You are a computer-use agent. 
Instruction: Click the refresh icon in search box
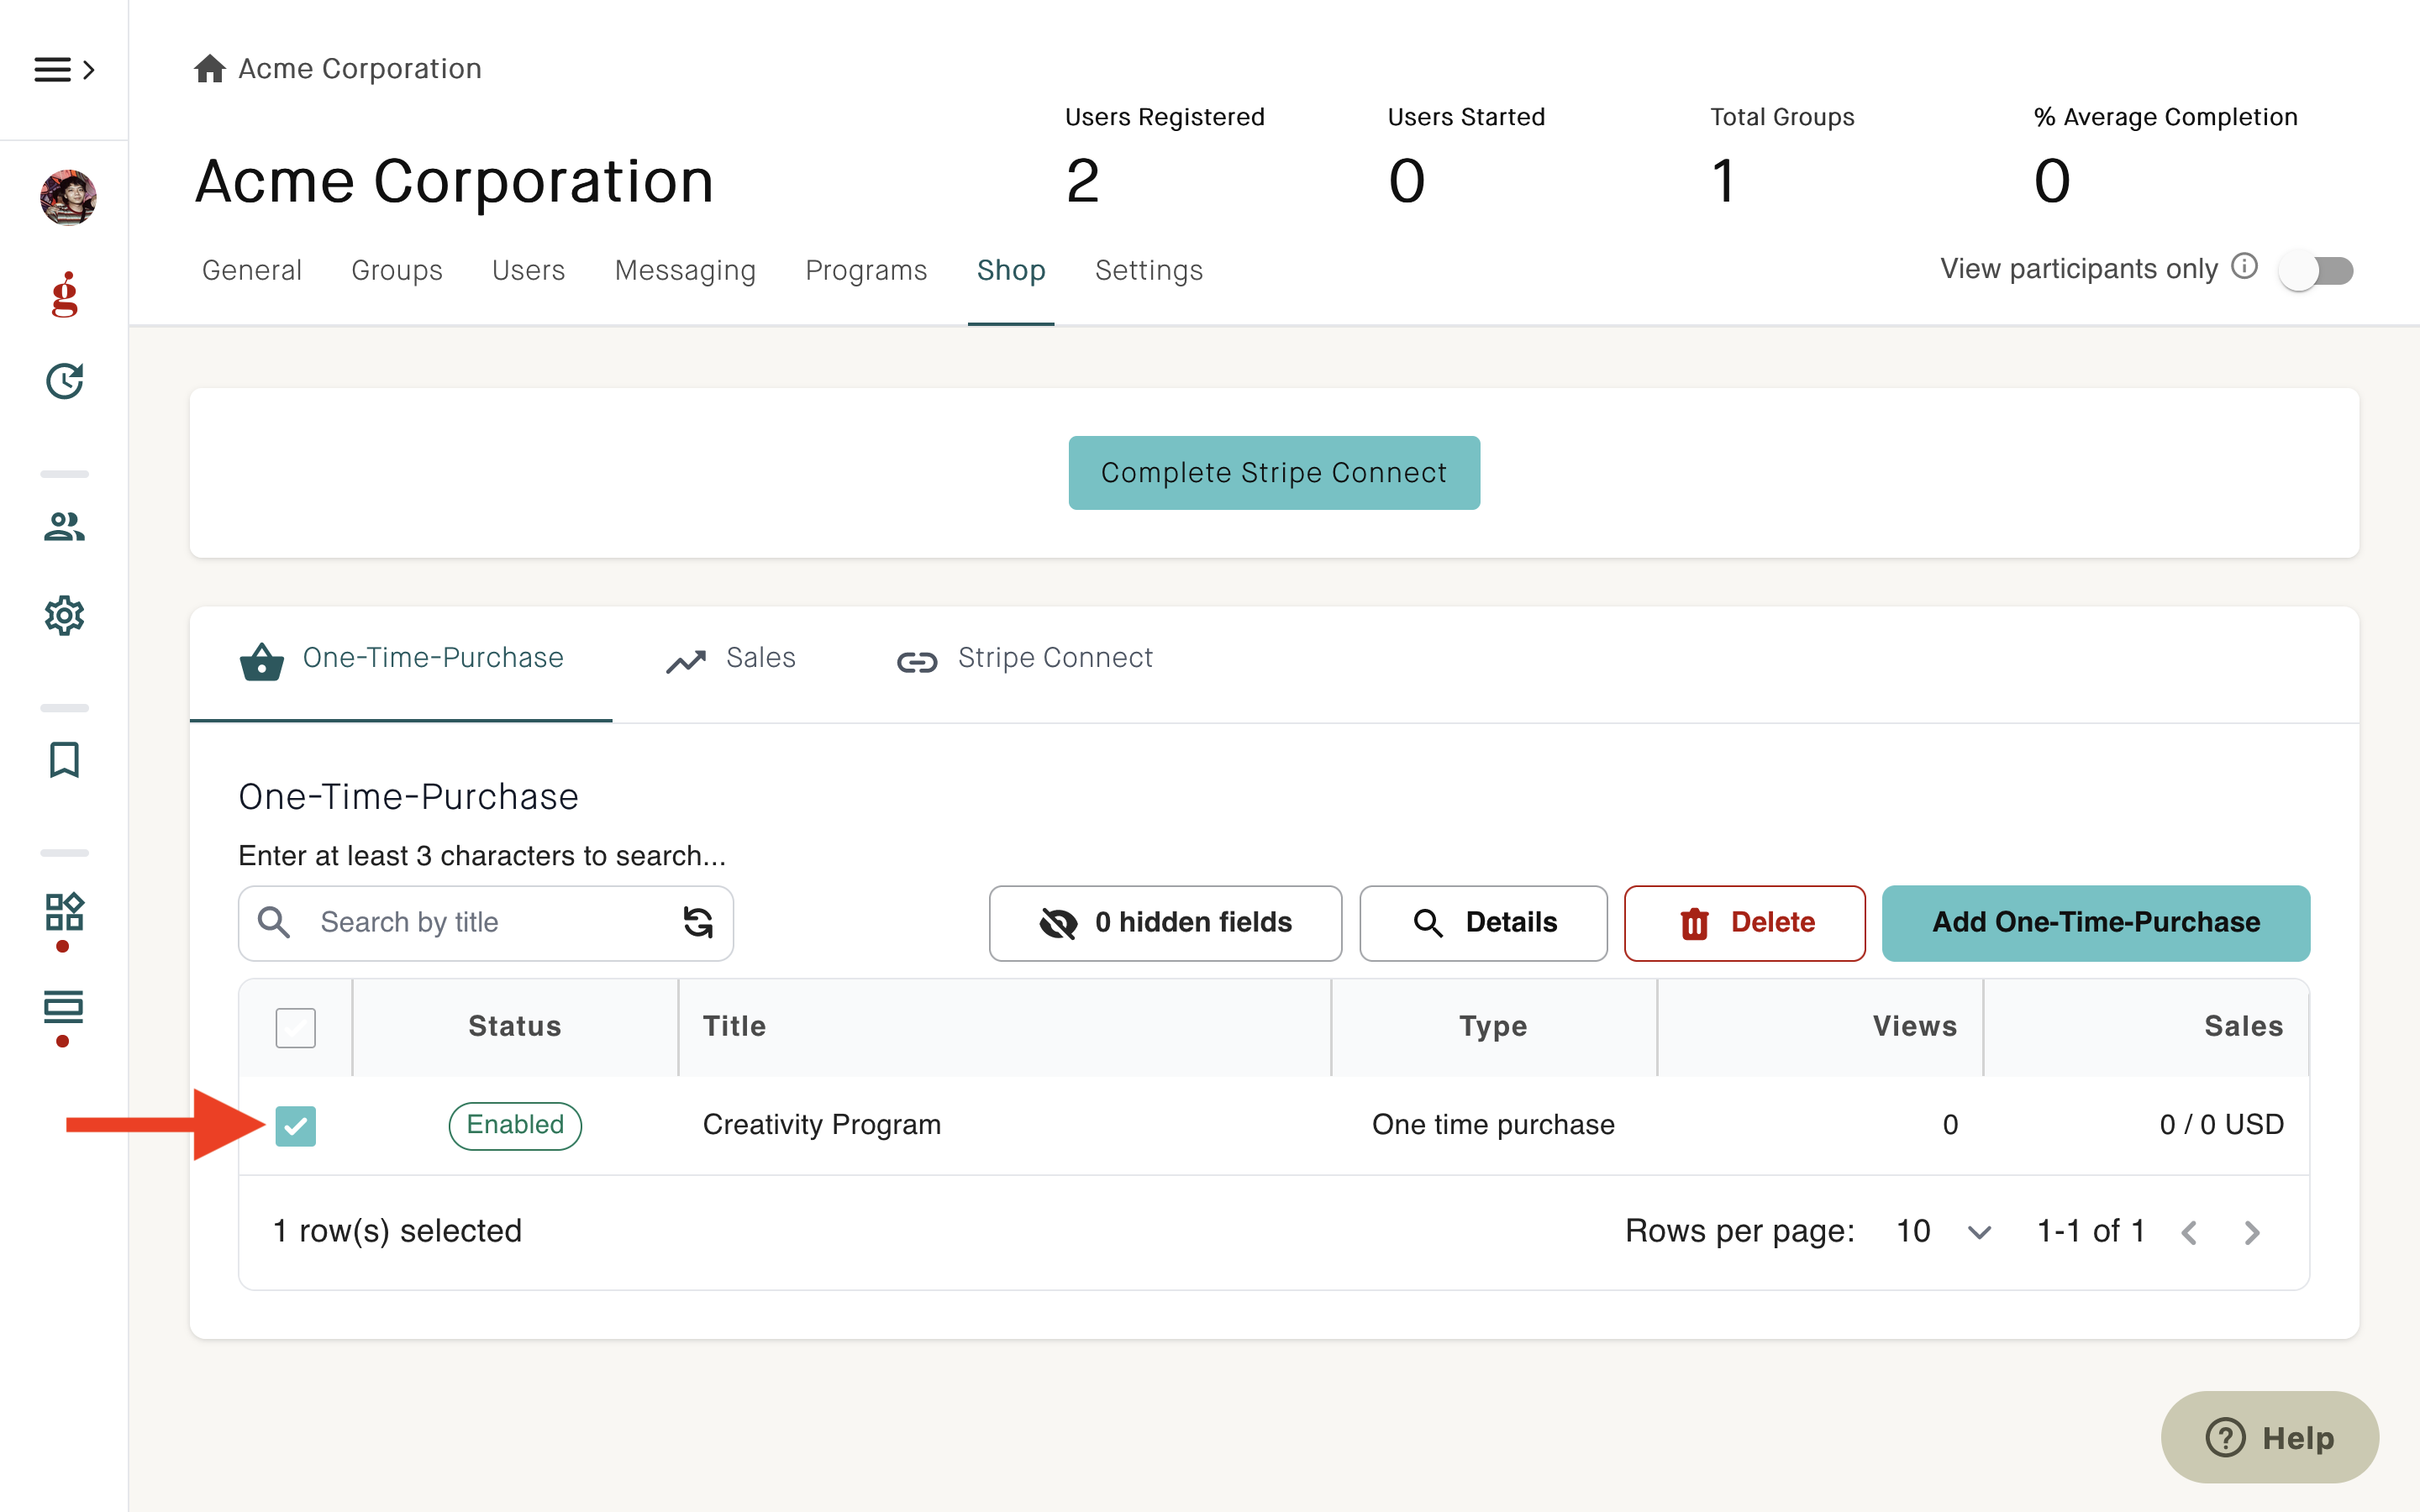[x=698, y=922]
